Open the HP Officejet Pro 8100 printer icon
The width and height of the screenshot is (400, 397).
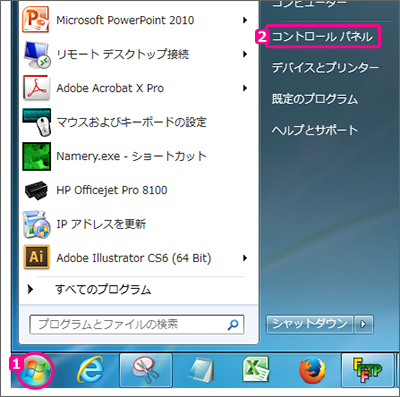click(37, 190)
